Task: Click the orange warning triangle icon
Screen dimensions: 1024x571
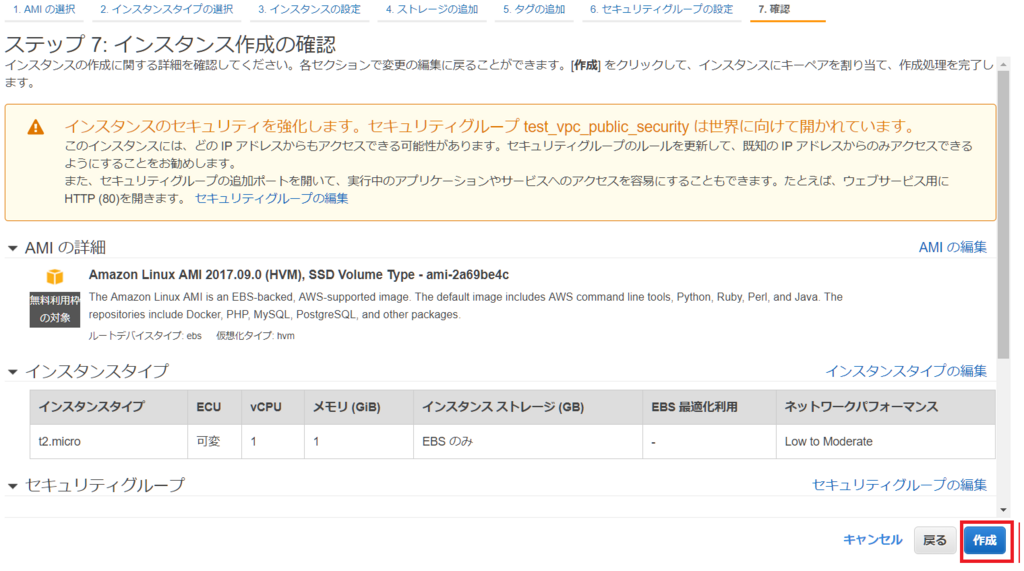Action: pos(36,127)
